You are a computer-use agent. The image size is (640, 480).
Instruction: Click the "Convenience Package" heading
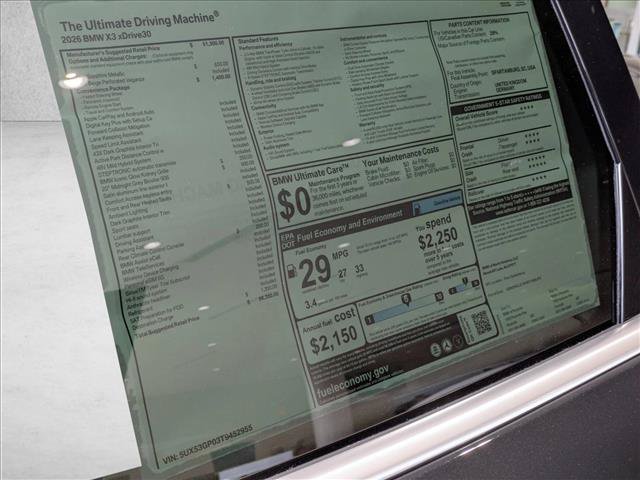click(x=105, y=89)
